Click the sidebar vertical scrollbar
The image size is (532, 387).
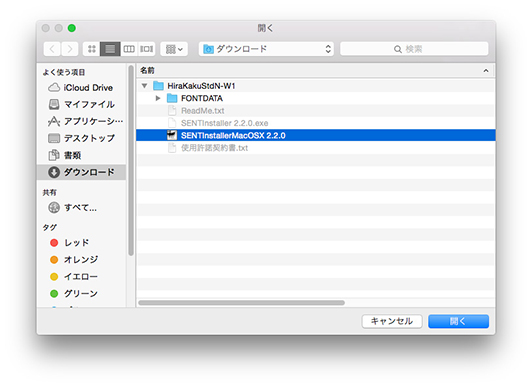click(x=131, y=160)
